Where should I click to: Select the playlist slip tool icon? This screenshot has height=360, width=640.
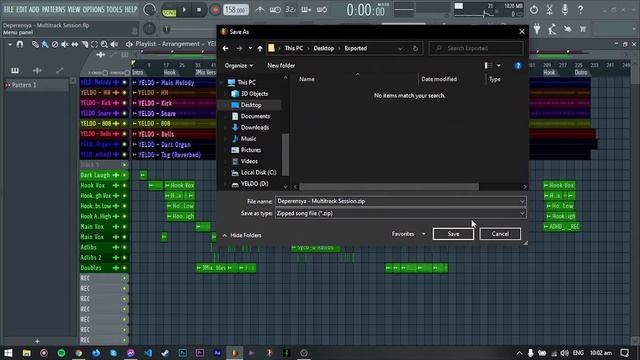click(x=75, y=44)
